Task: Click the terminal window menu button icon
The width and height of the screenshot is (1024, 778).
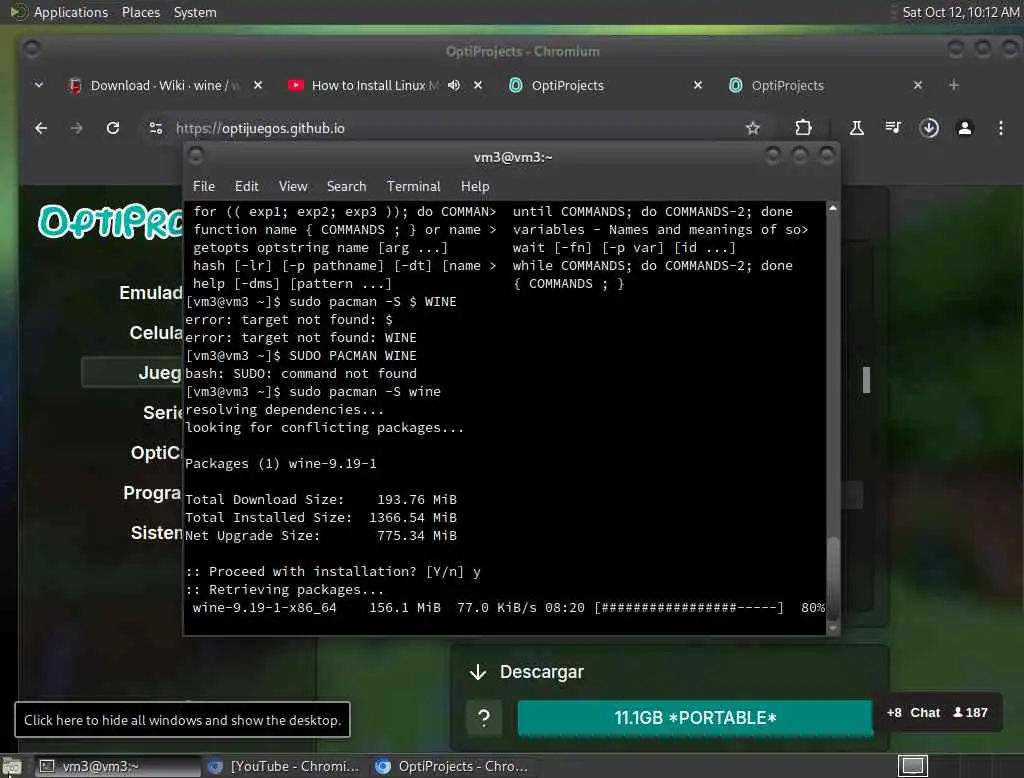Action: [195, 155]
